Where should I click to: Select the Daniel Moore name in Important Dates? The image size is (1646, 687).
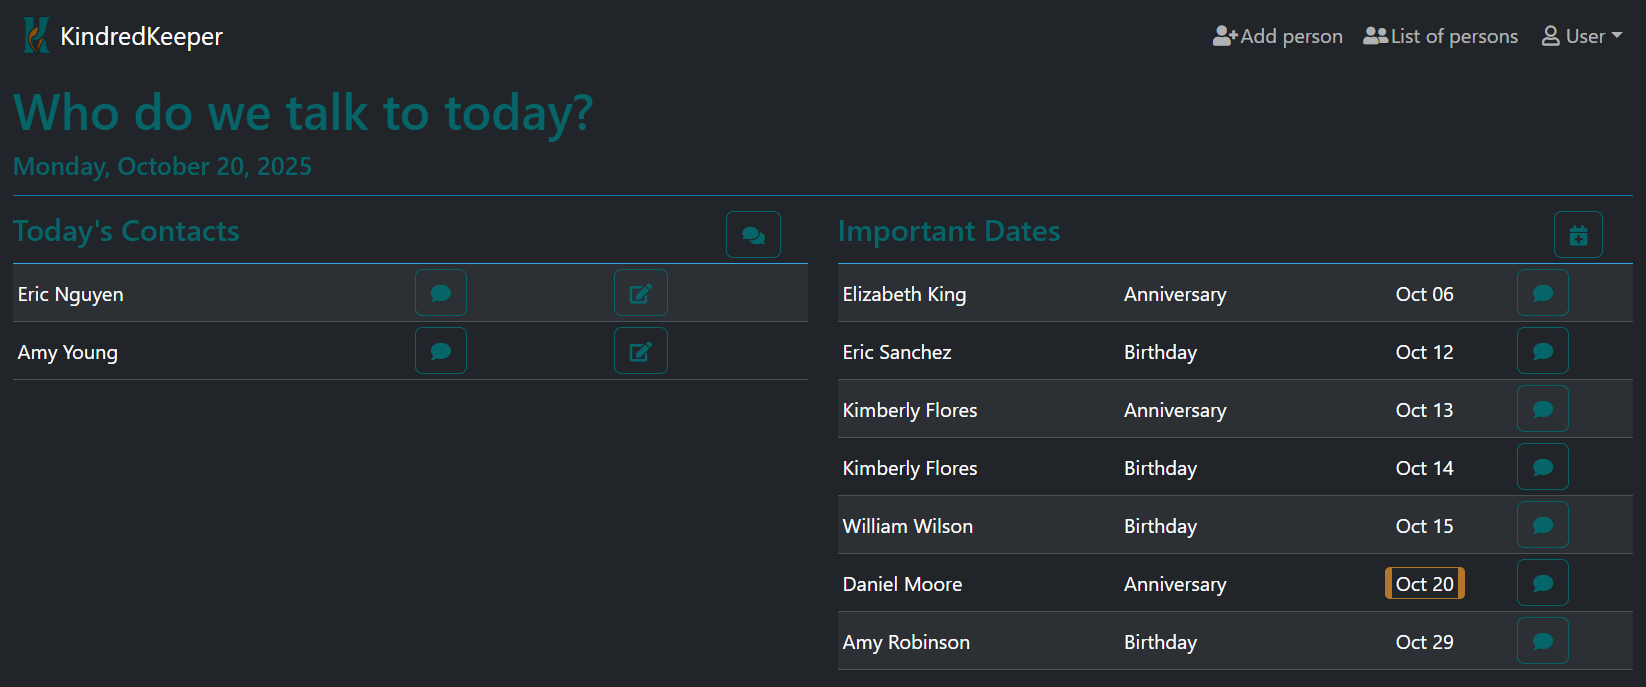pyautogui.click(x=902, y=584)
